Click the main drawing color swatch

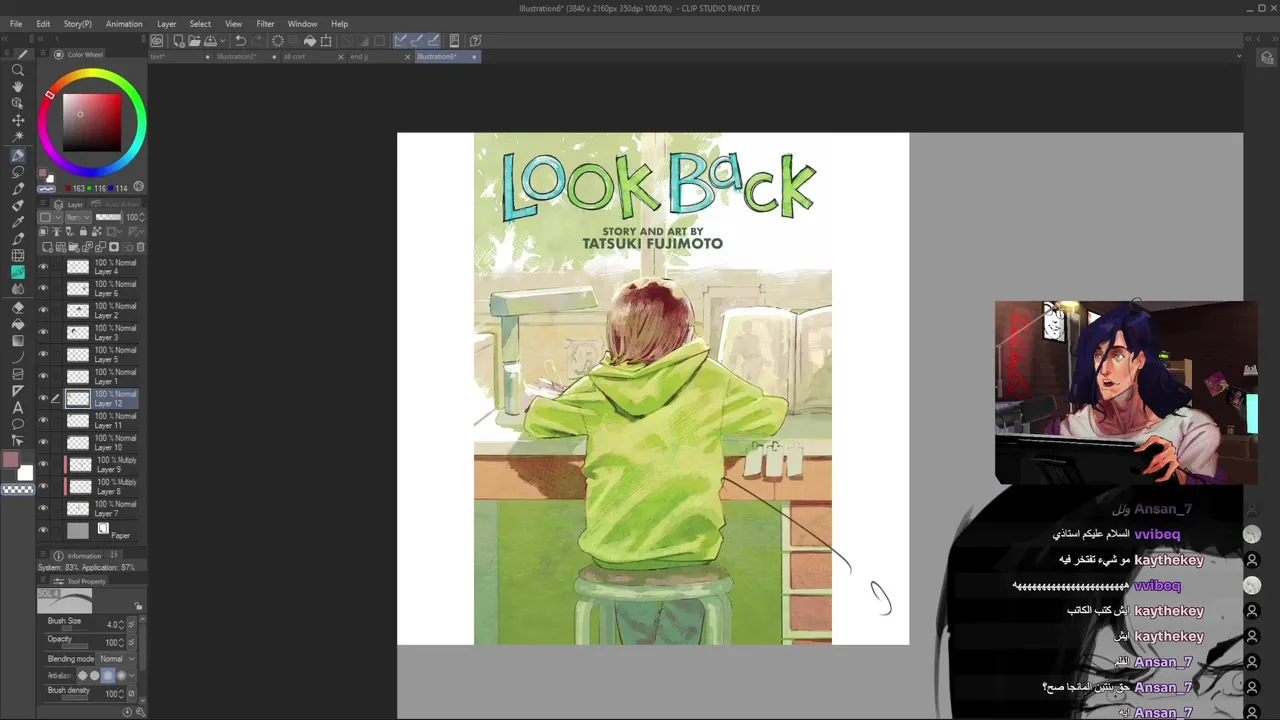[x=11, y=460]
